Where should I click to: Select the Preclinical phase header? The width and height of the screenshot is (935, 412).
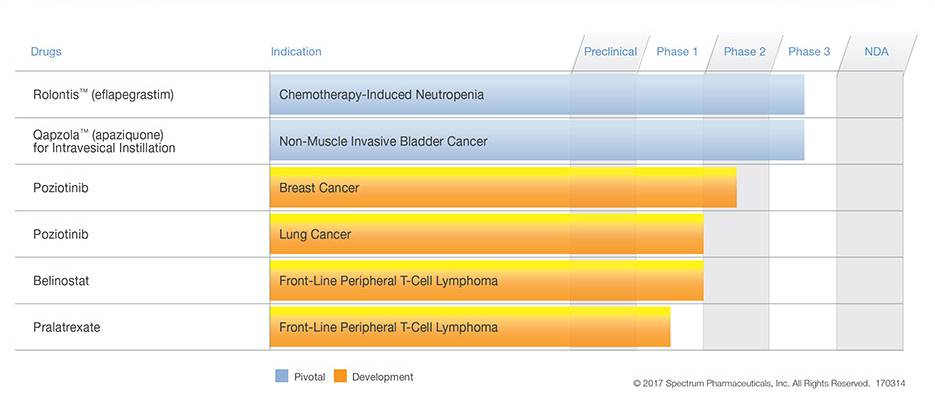pyautogui.click(x=610, y=52)
